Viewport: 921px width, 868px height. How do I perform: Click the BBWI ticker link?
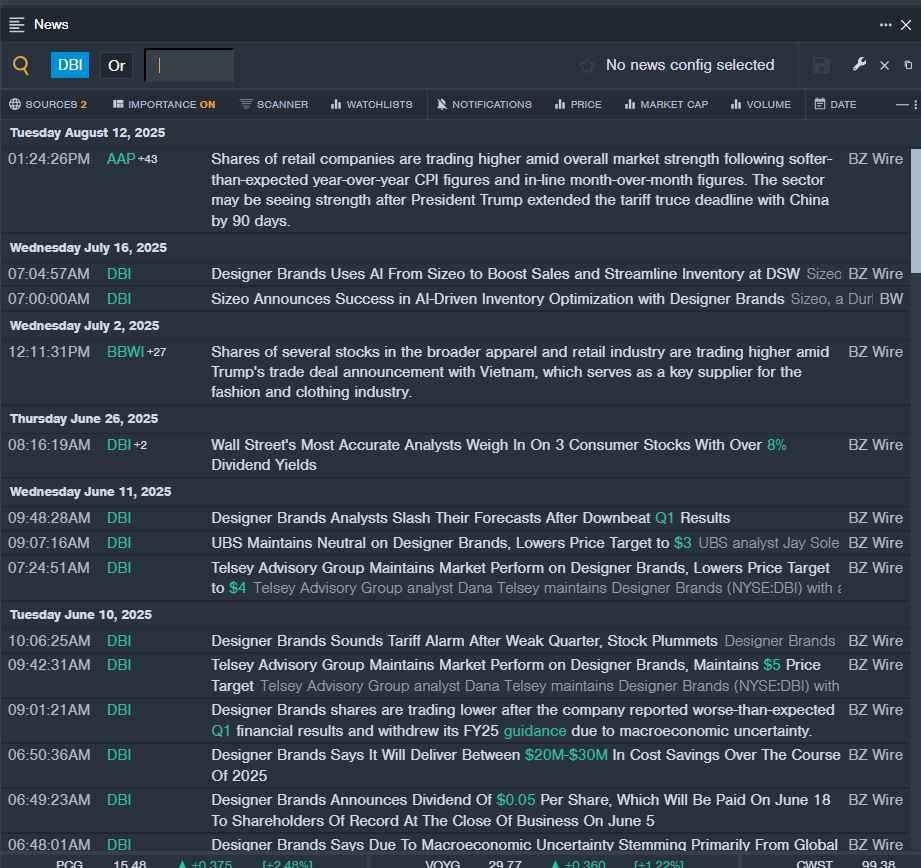click(125, 352)
